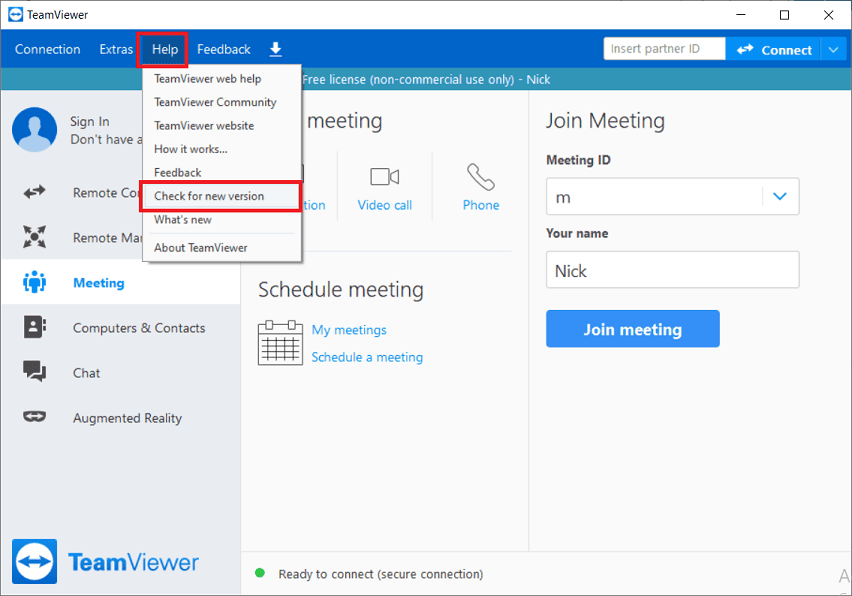Open the Feedback menu in menu bar
The image size is (852, 596).
tap(224, 49)
